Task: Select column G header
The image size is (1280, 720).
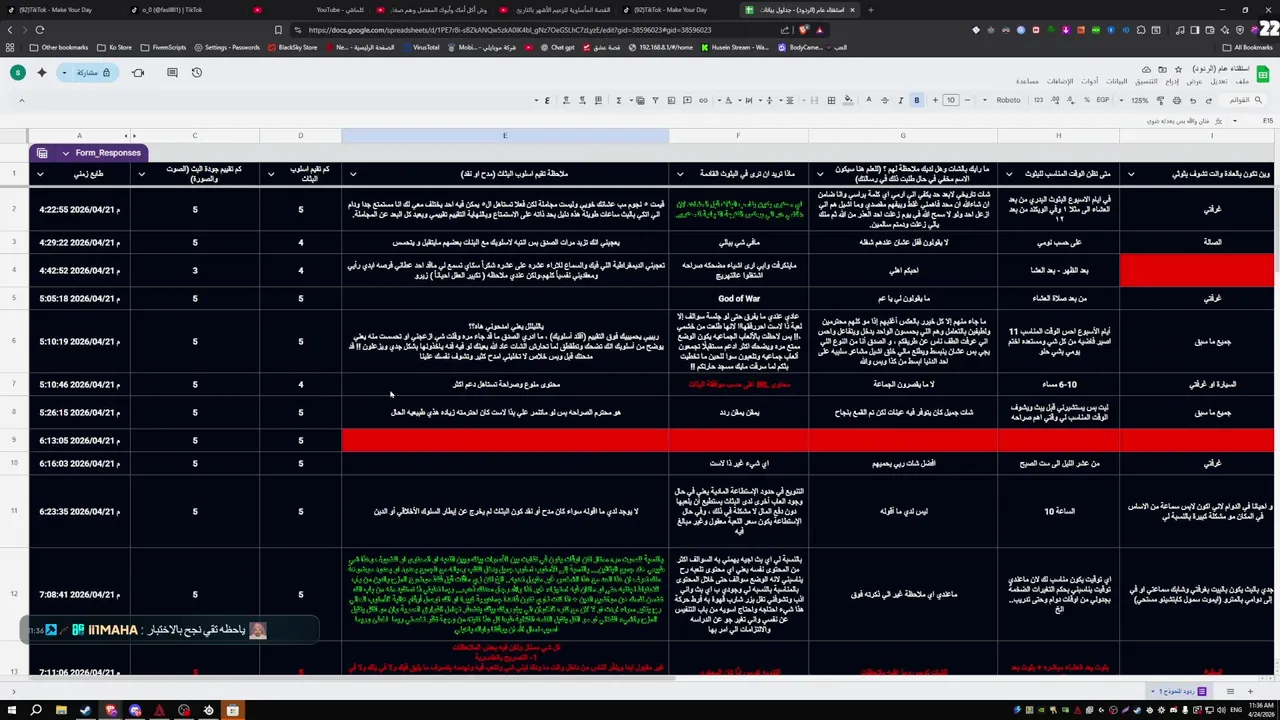Action: (x=903, y=135)
